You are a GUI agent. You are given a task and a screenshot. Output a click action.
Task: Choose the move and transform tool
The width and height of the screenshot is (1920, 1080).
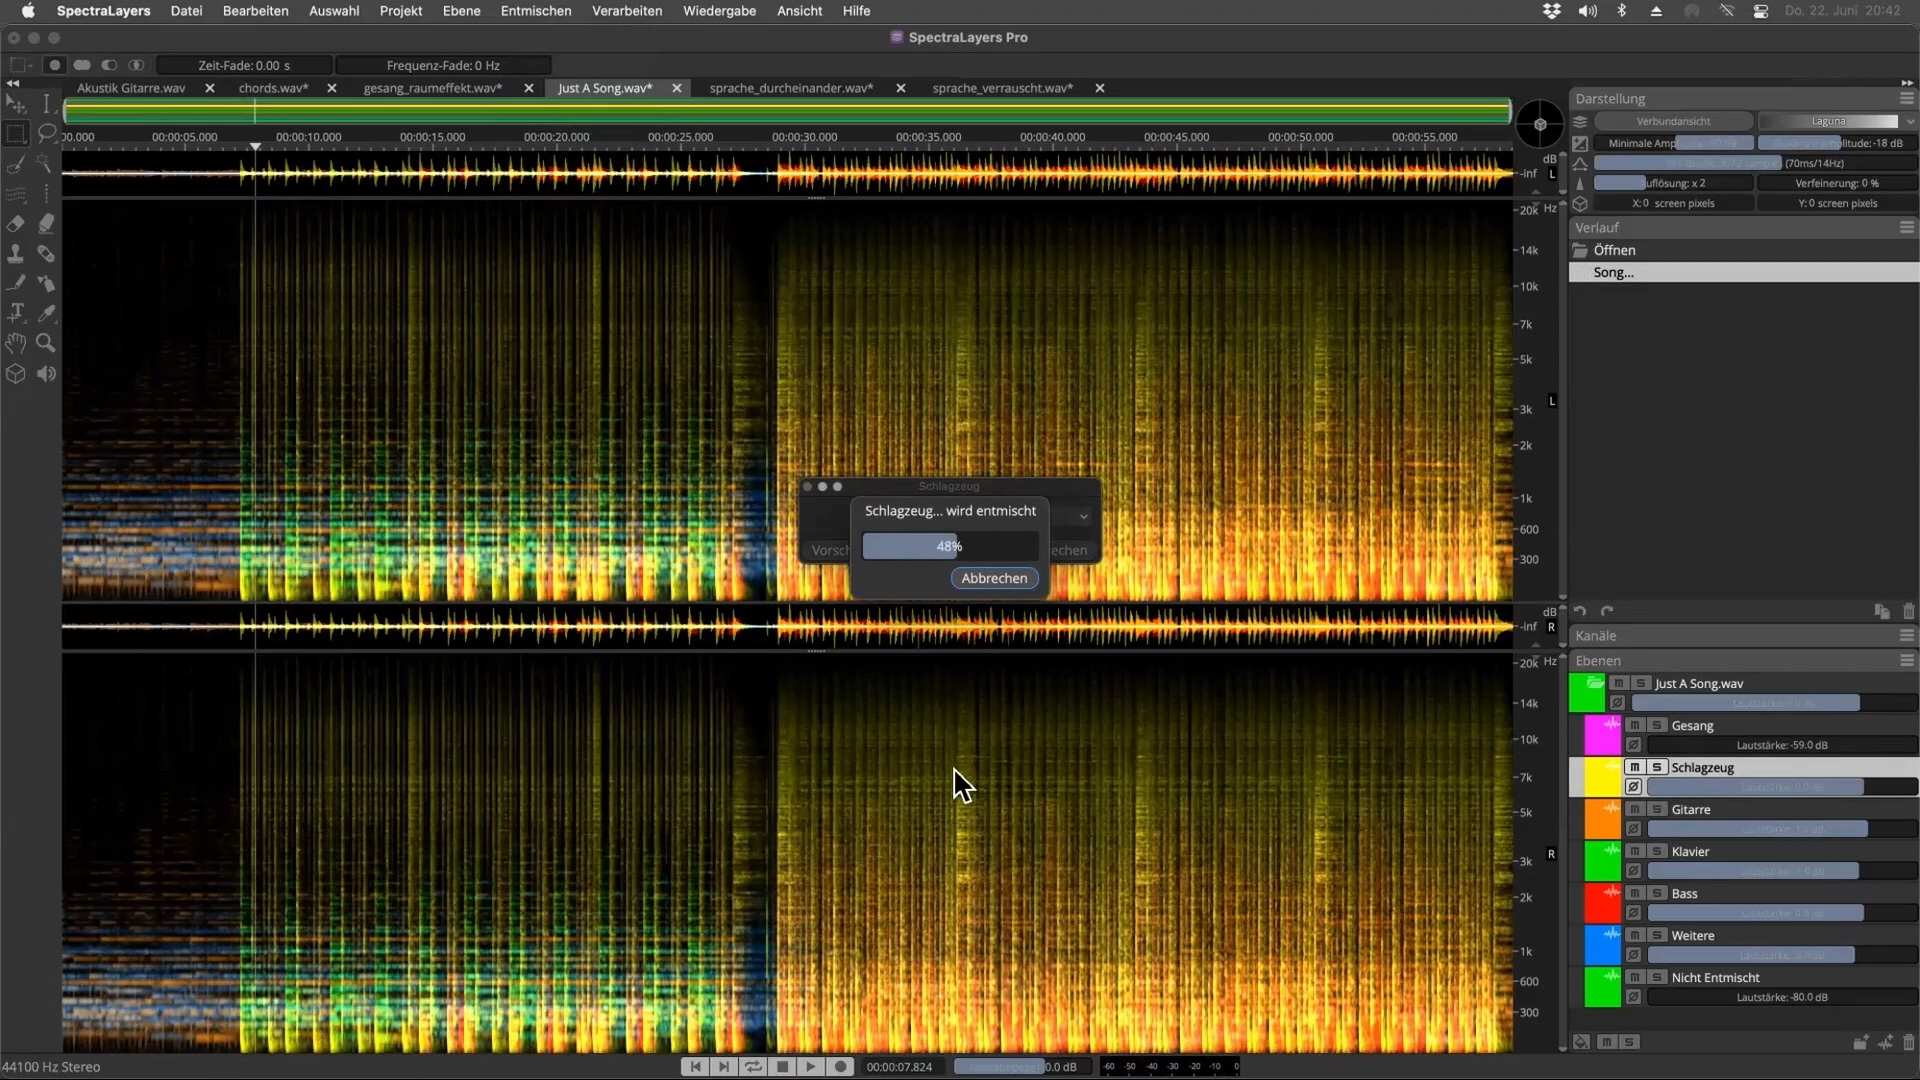(x=16, y=104)
